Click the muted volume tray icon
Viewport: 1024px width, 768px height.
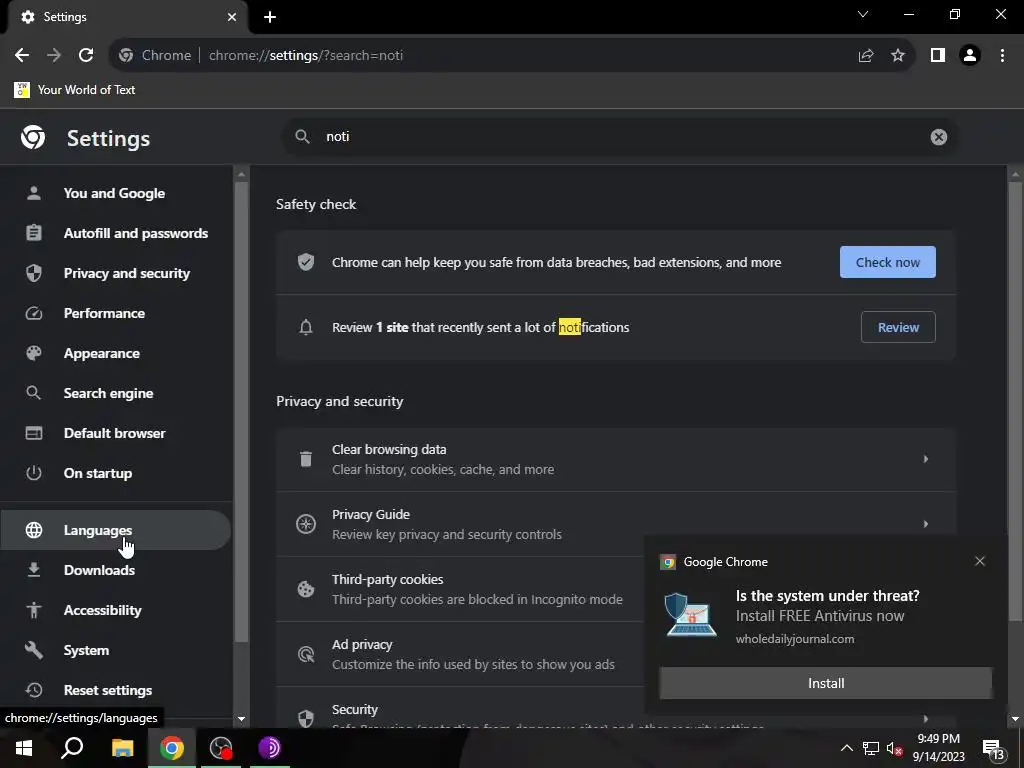895,748
